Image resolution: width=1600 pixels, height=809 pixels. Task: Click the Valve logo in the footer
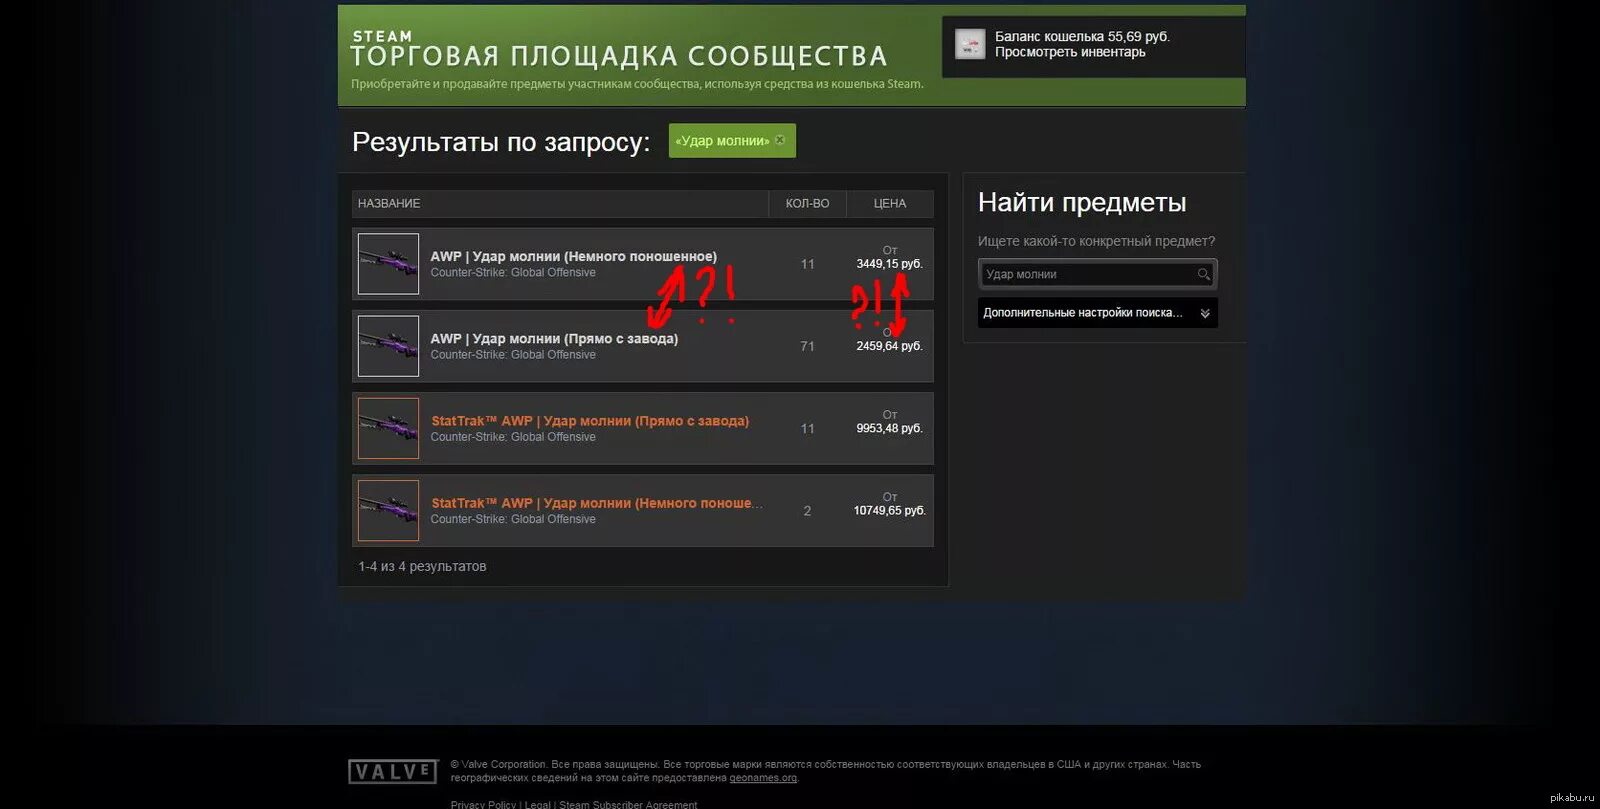tap(393, 771)
